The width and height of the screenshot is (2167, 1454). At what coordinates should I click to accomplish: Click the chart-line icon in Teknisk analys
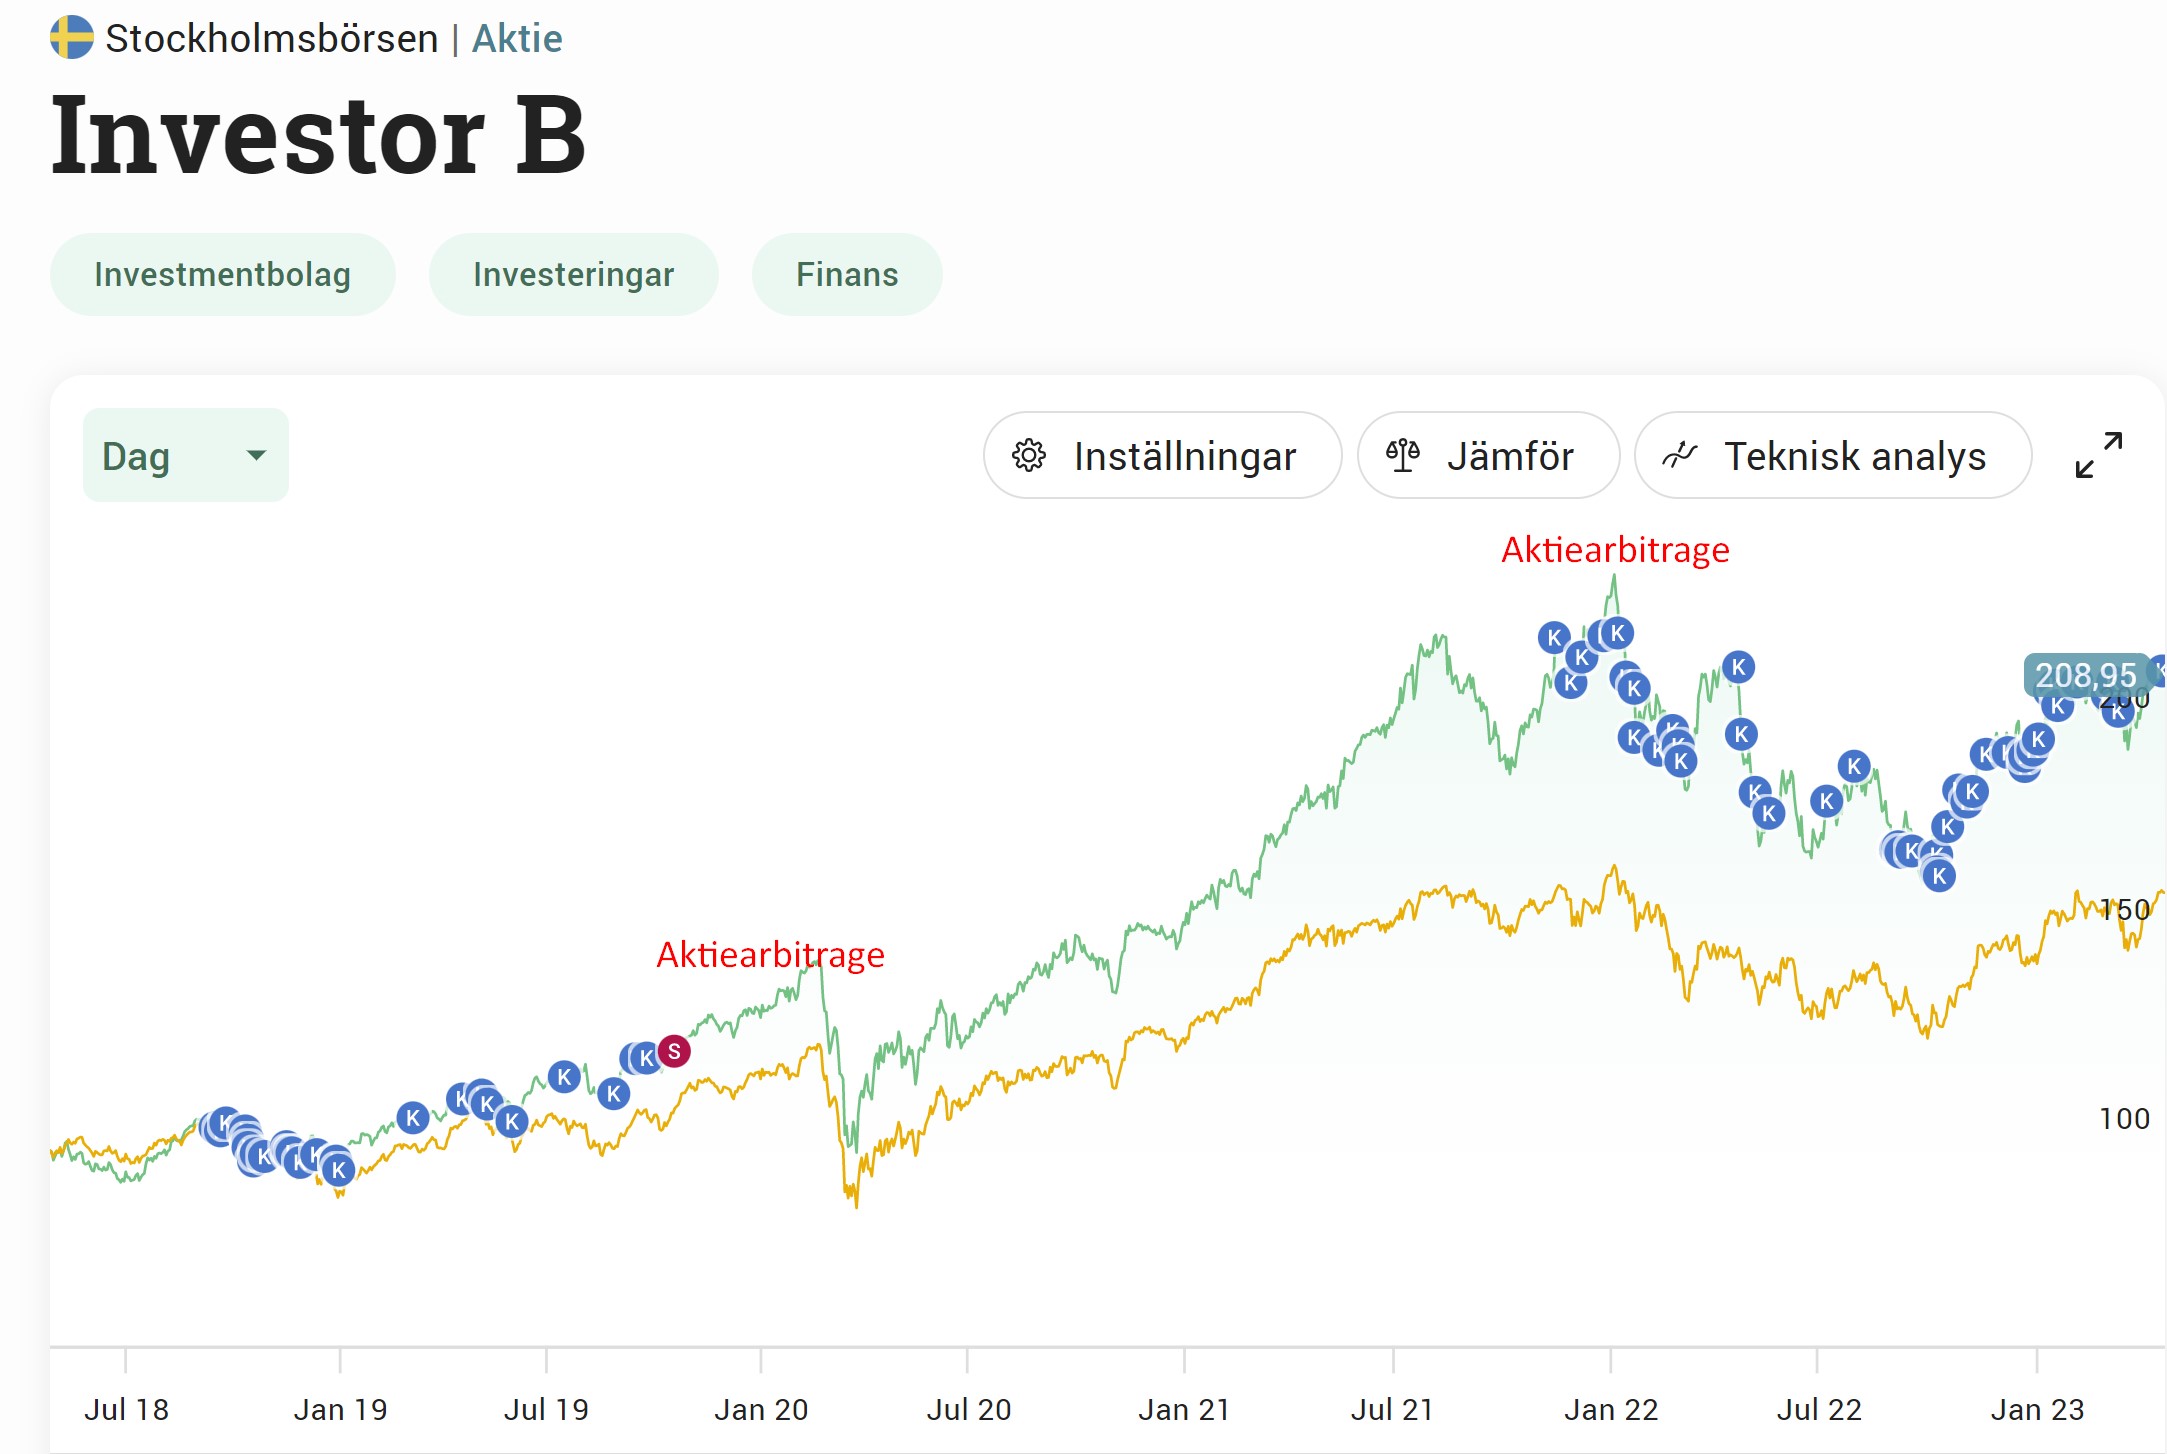click(1680, 456)
